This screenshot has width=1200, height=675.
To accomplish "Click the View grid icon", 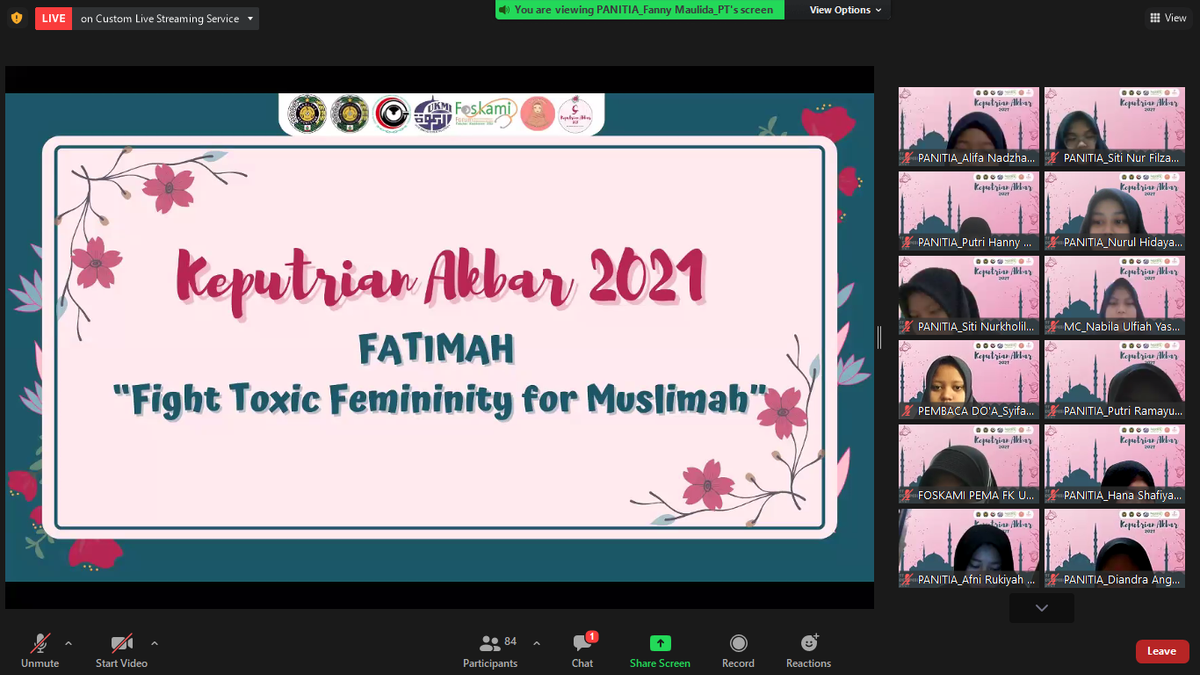I will [x=1168, y=18].
